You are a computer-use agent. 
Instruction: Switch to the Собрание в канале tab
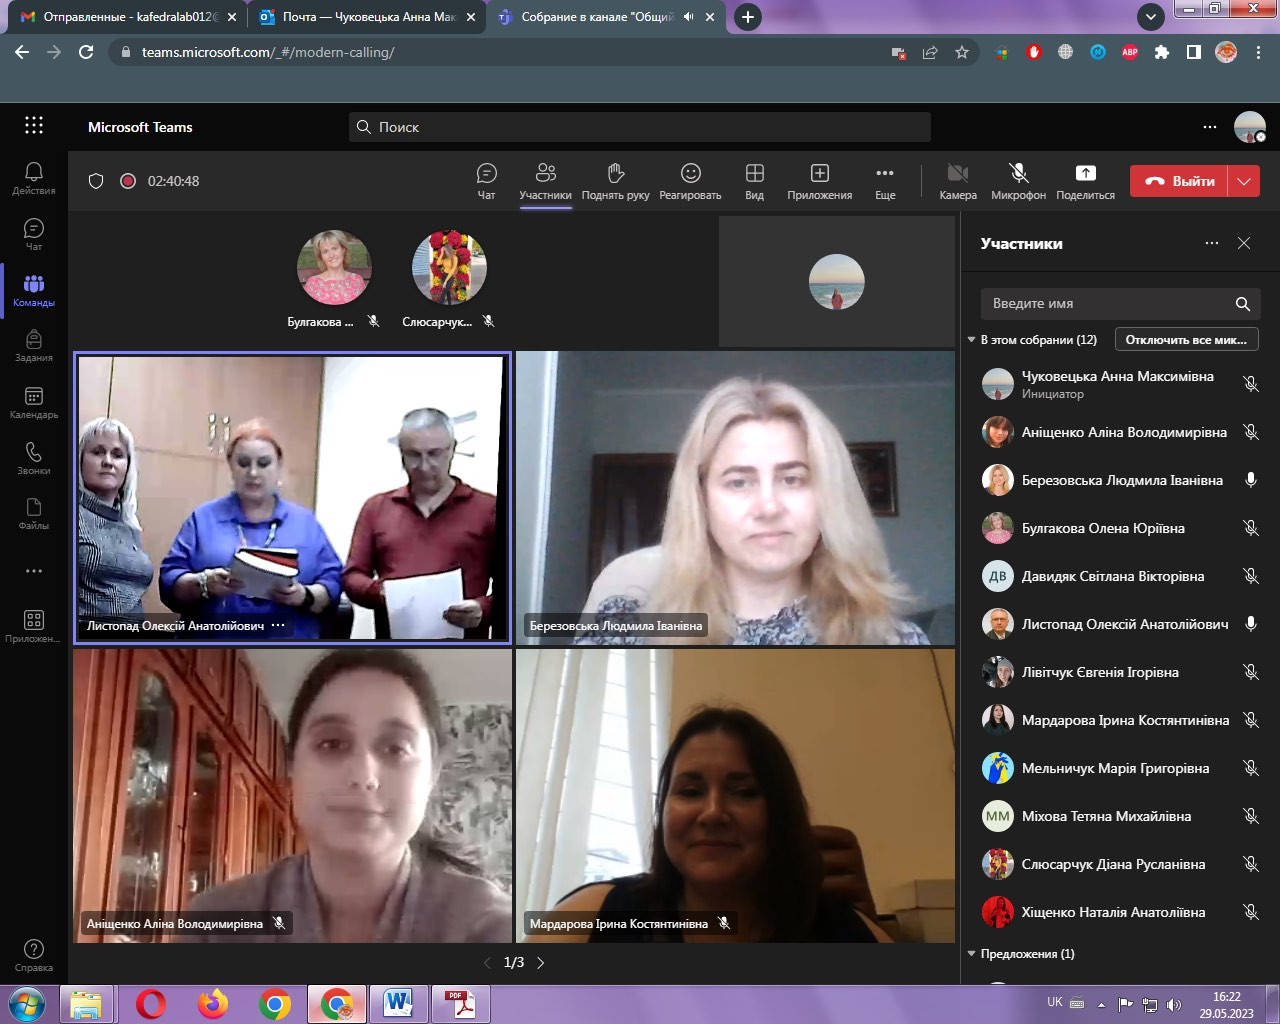point(607,17)
